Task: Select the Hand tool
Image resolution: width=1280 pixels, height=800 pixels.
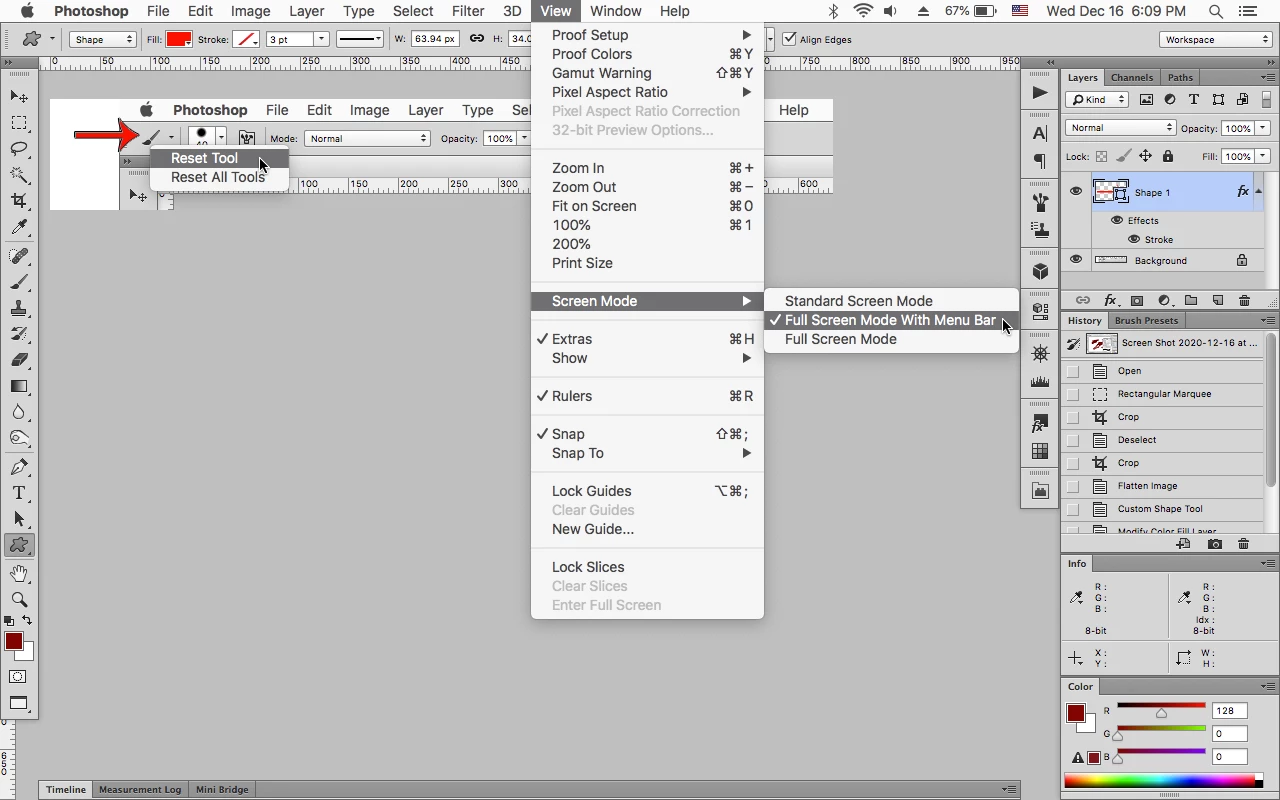Action: [x=19, y=574]
